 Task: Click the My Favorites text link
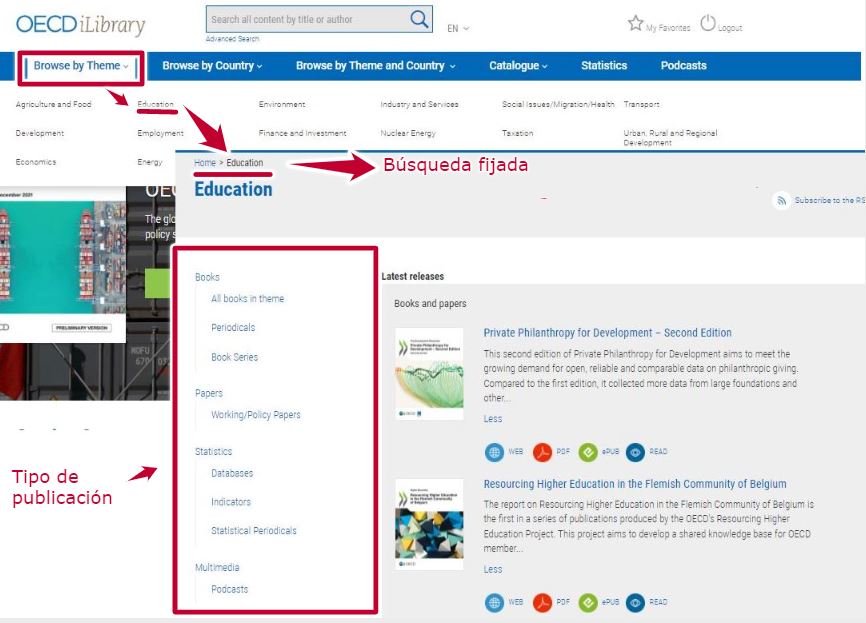(668, 28)
